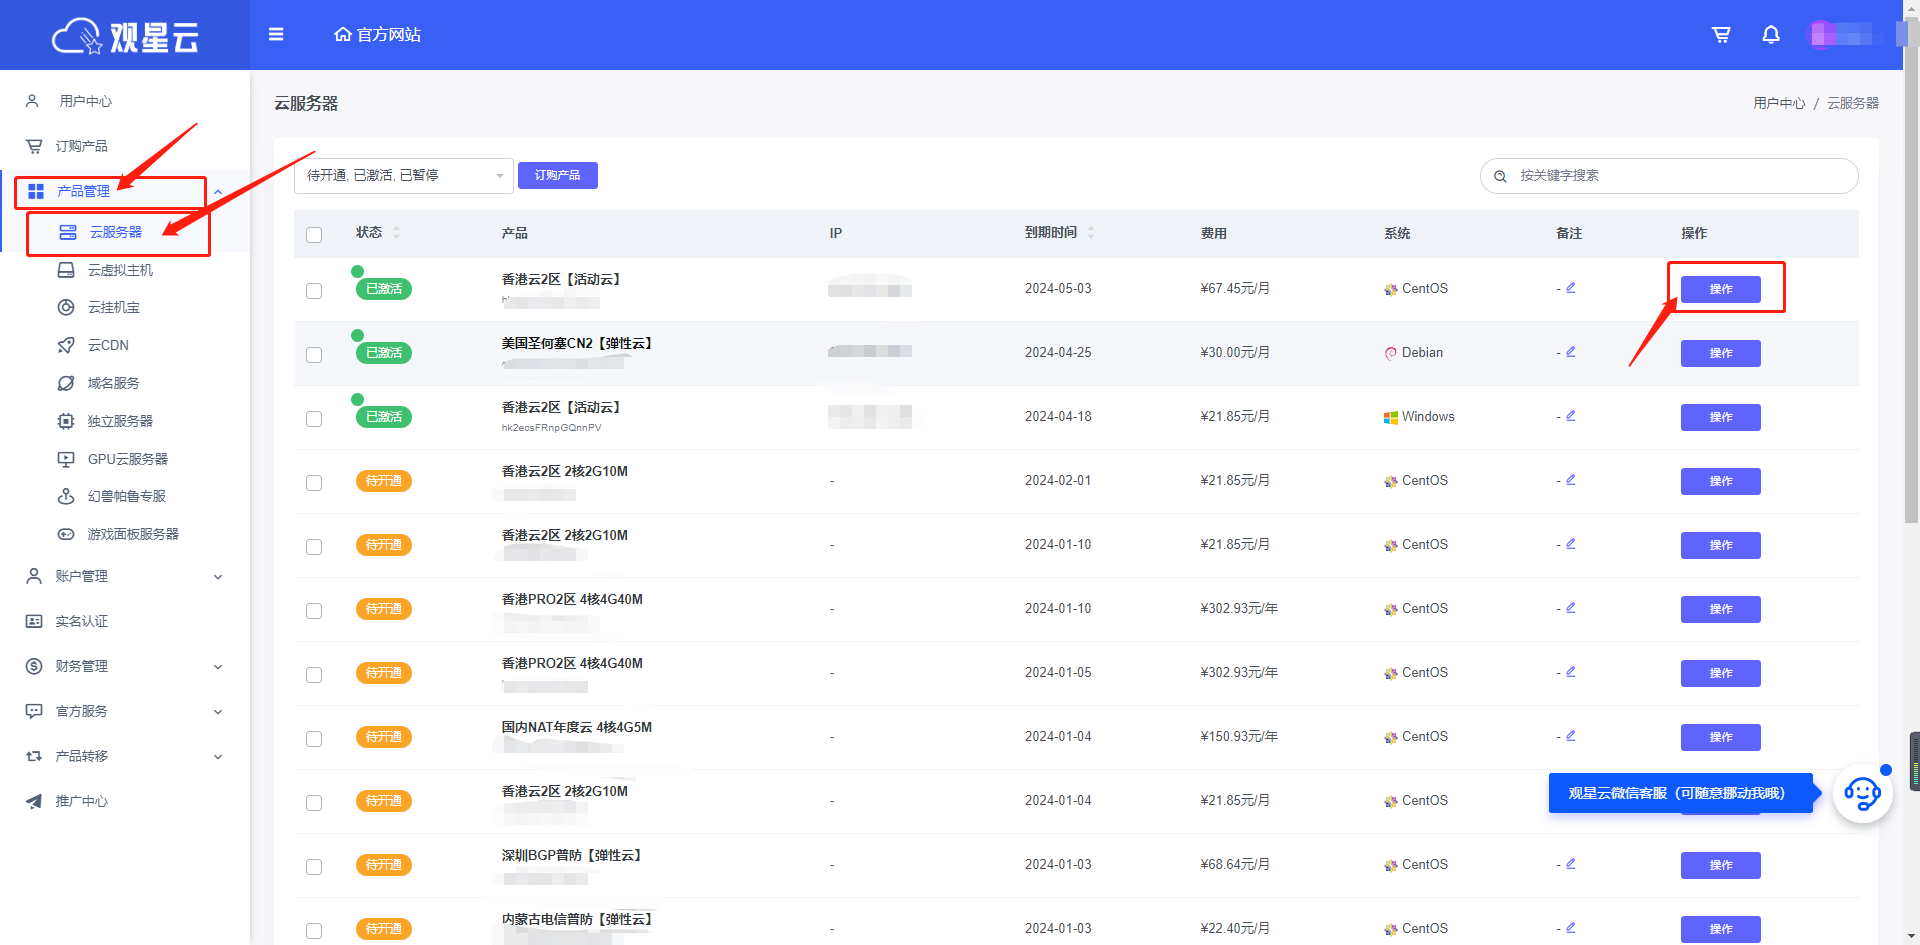This screenshot has height=945, width=1920.
Task: Click 操作 button for 2024-02-01 row
Action: click(x=1721, y=481)
